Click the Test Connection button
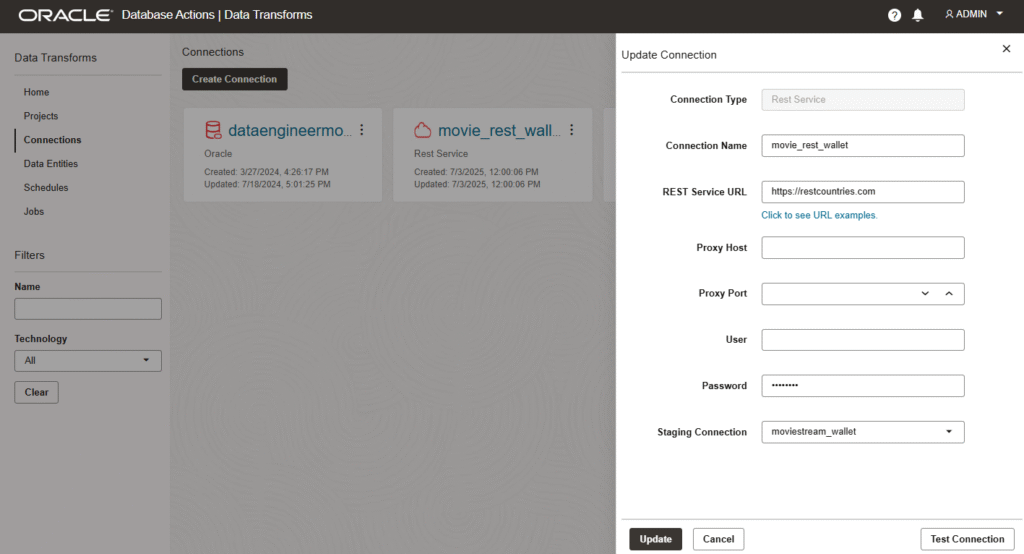Image resolution: width=1024 pixels, height=554 pixels. coord(966,539)
